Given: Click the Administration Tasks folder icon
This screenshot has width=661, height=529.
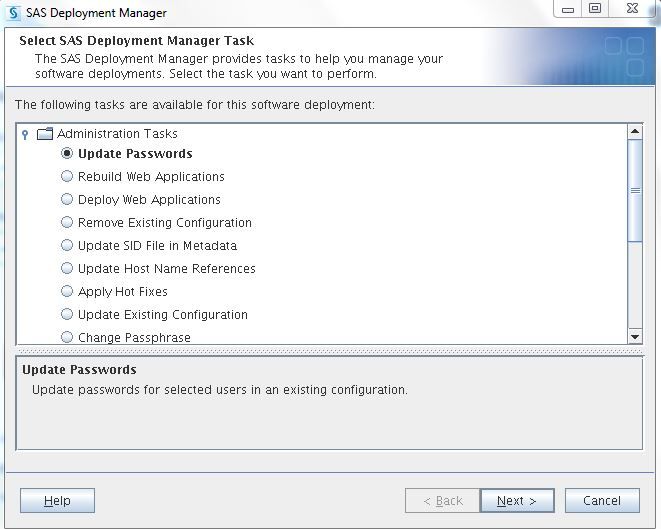Looking at the screenshot, I should click(45, 134).
